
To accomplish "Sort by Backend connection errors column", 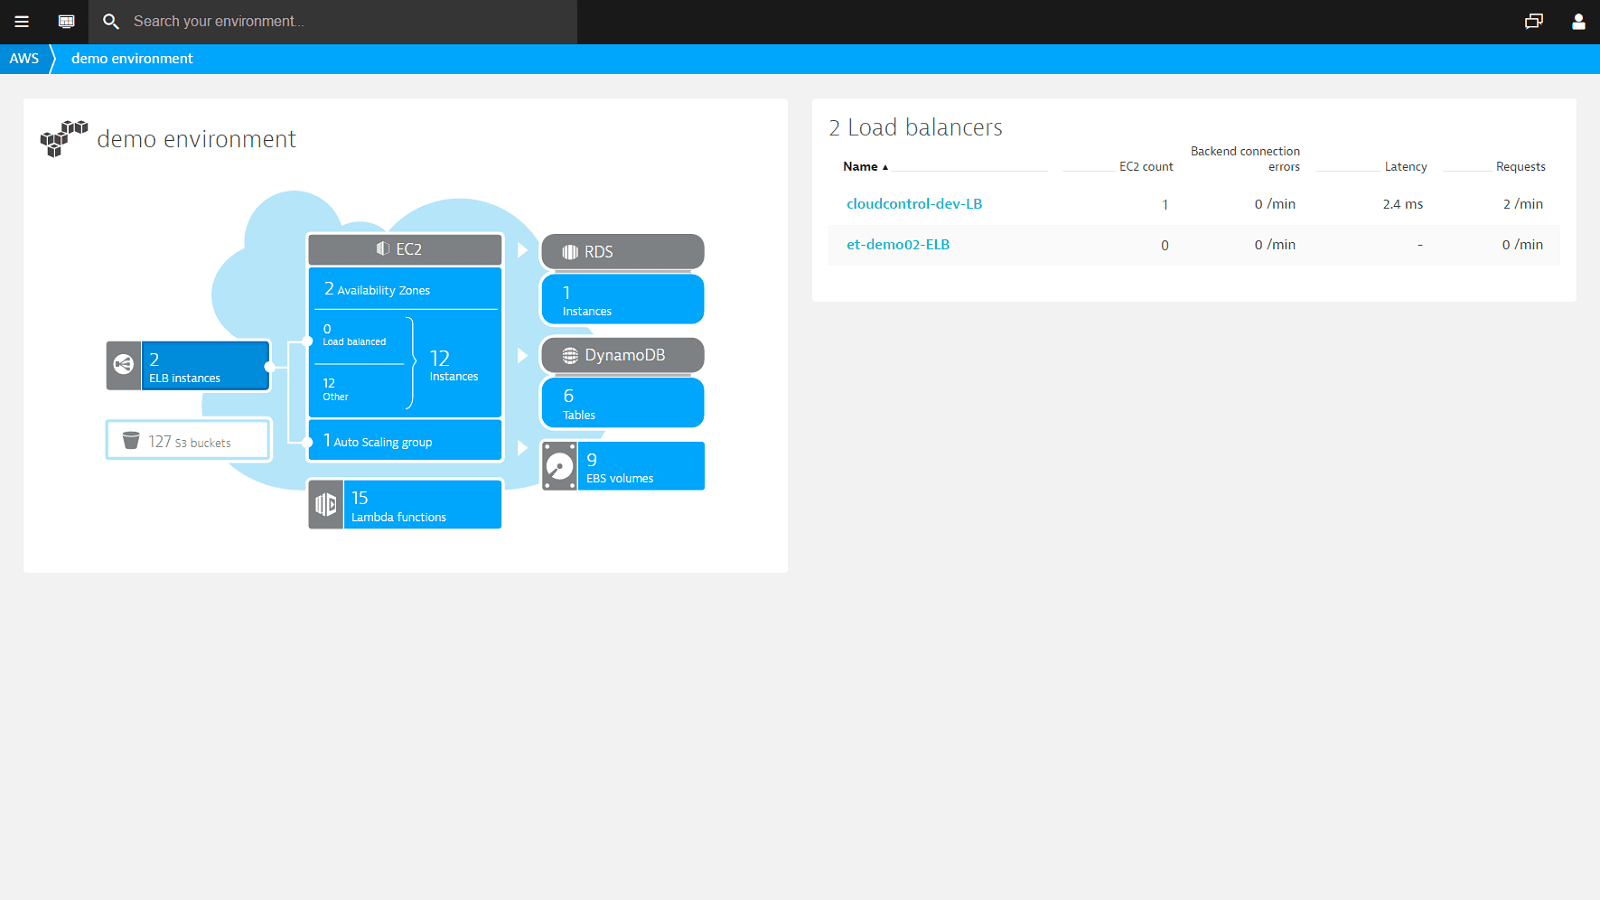I will click(x=1245, y=159).
